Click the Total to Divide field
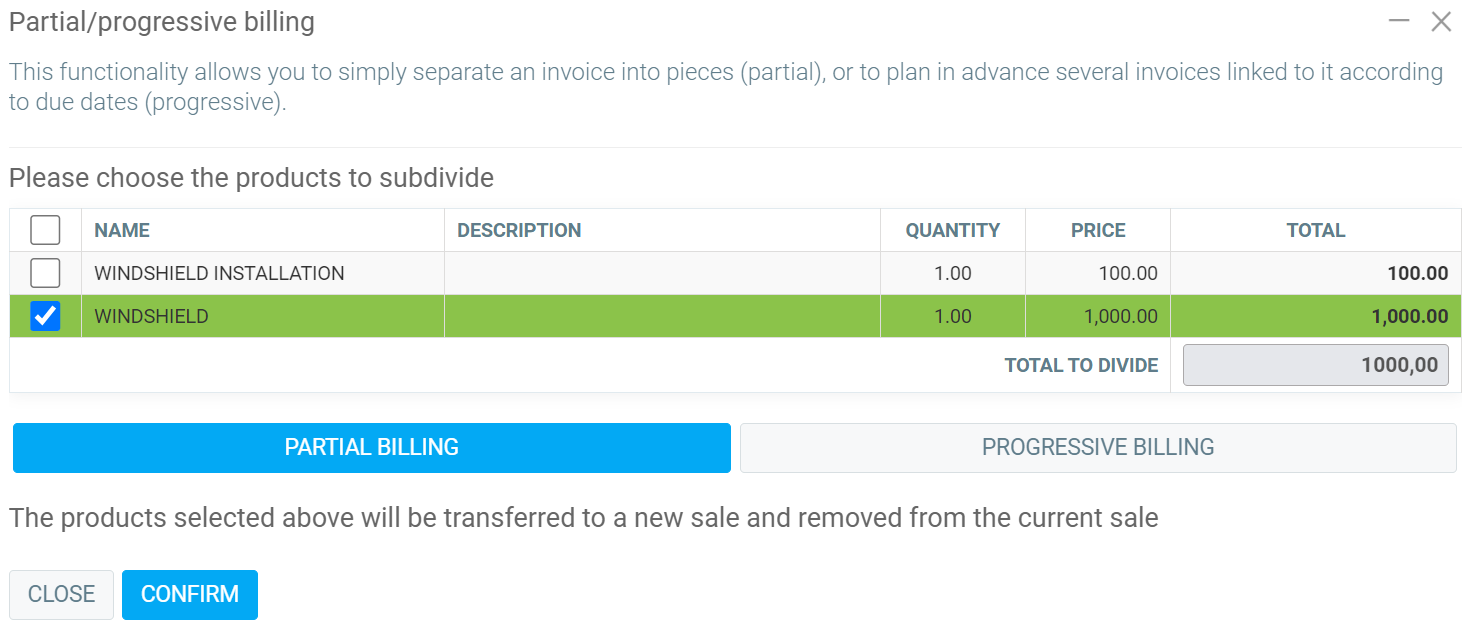The height and width of the screenshot is (625, 1467). coord(1315,365)
